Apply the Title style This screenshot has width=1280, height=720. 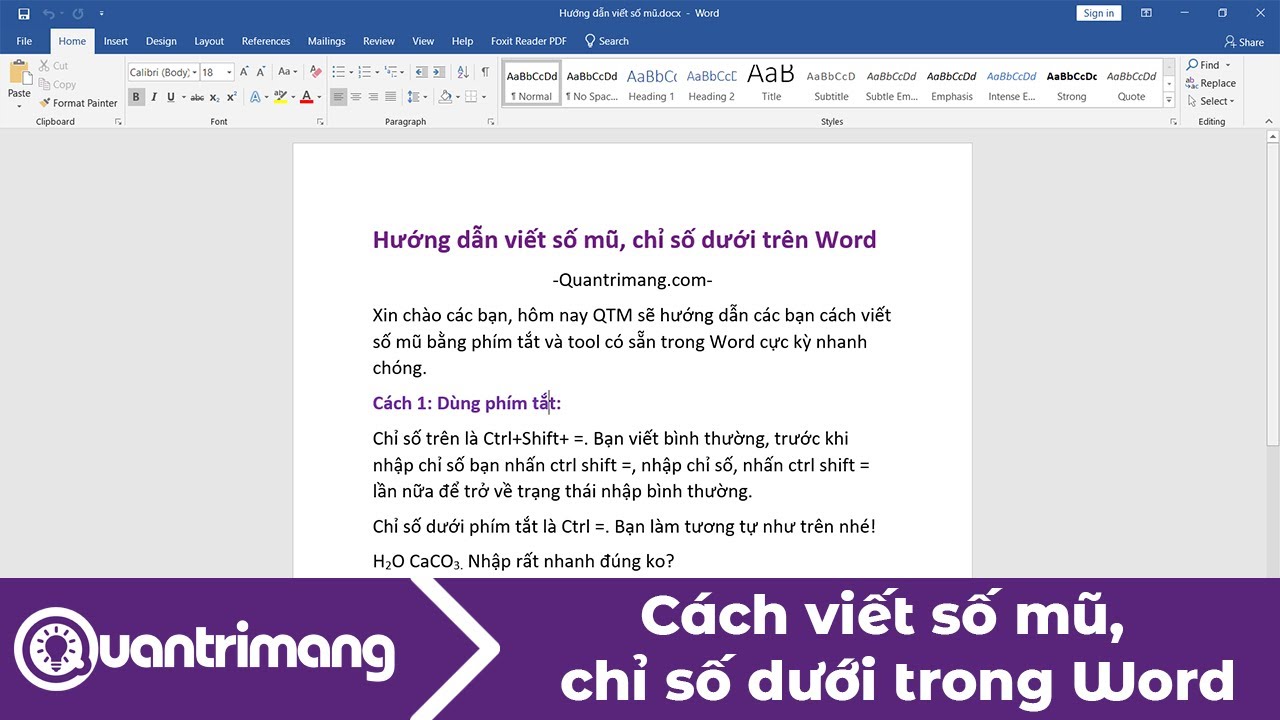(x=771, y=83)
